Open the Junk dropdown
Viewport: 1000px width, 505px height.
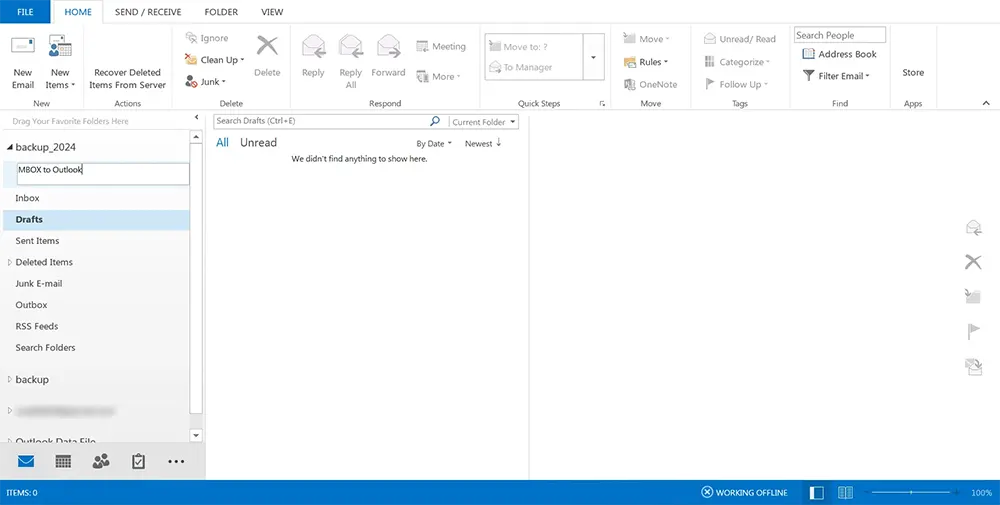pyautogui.click(x=205, y=82)
